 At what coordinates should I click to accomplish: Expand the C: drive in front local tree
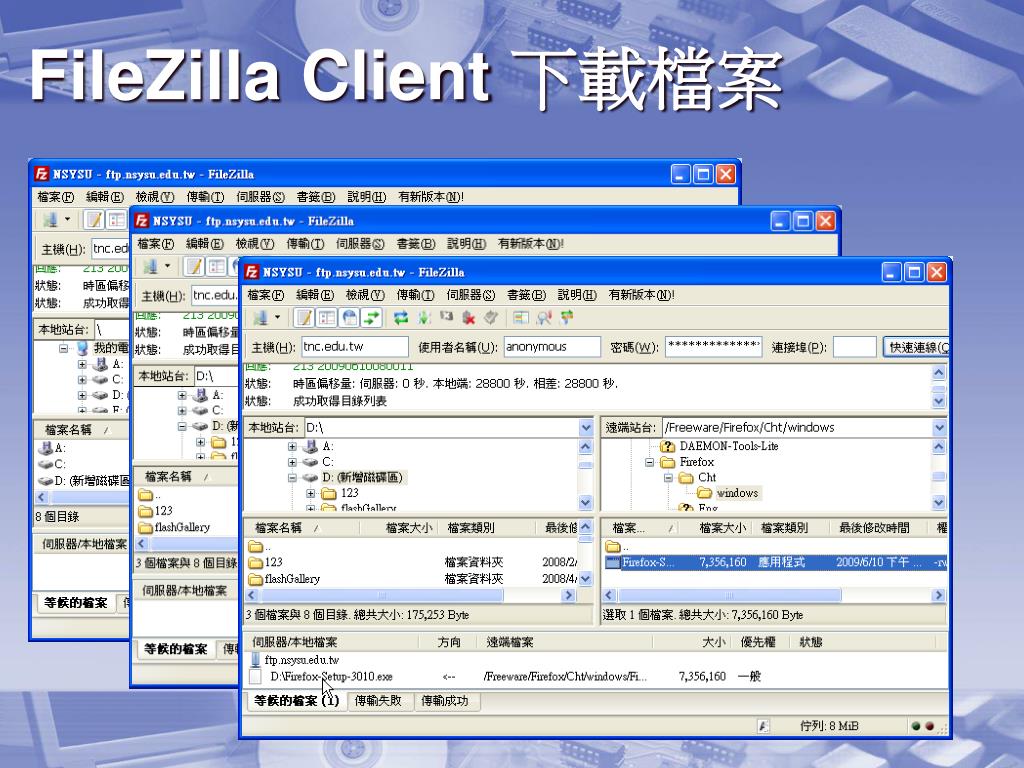[292, 462]
